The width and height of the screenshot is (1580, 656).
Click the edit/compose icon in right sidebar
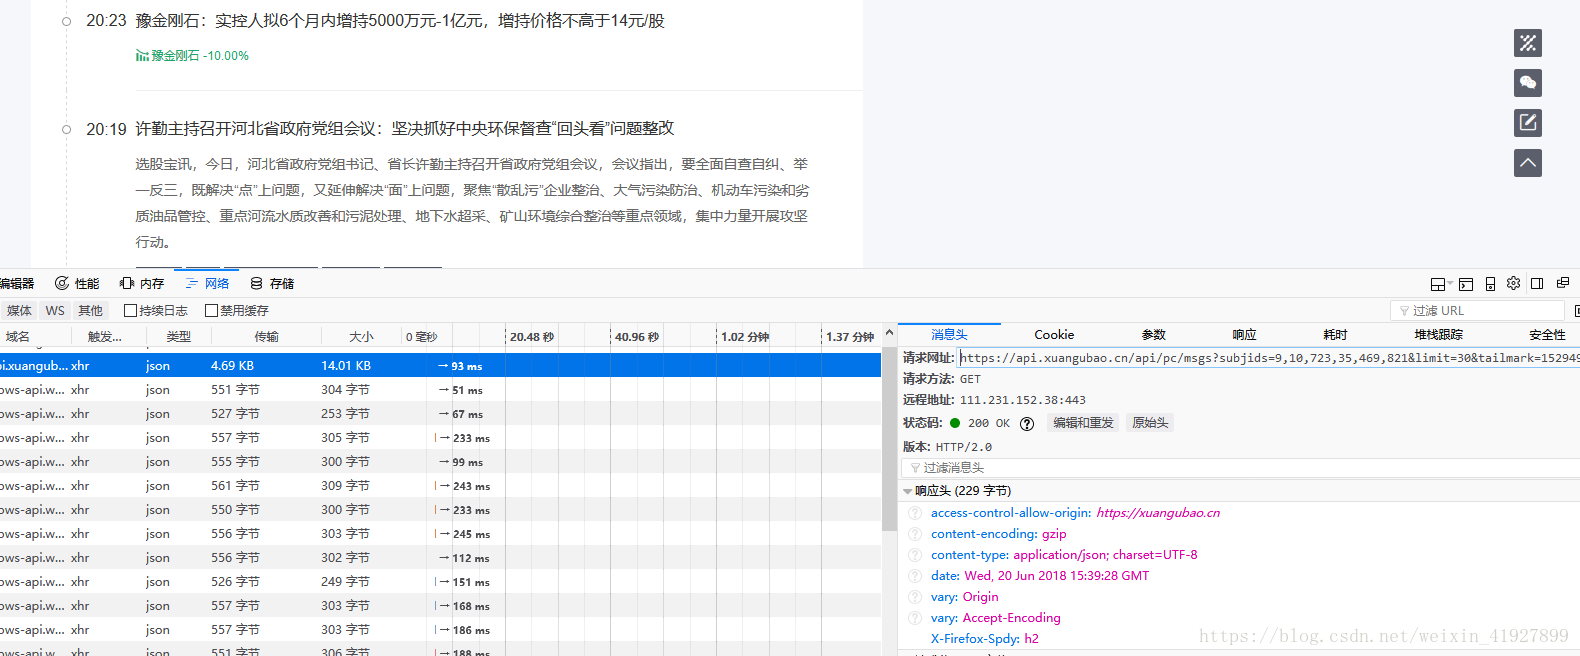[x=1528, y=123]
